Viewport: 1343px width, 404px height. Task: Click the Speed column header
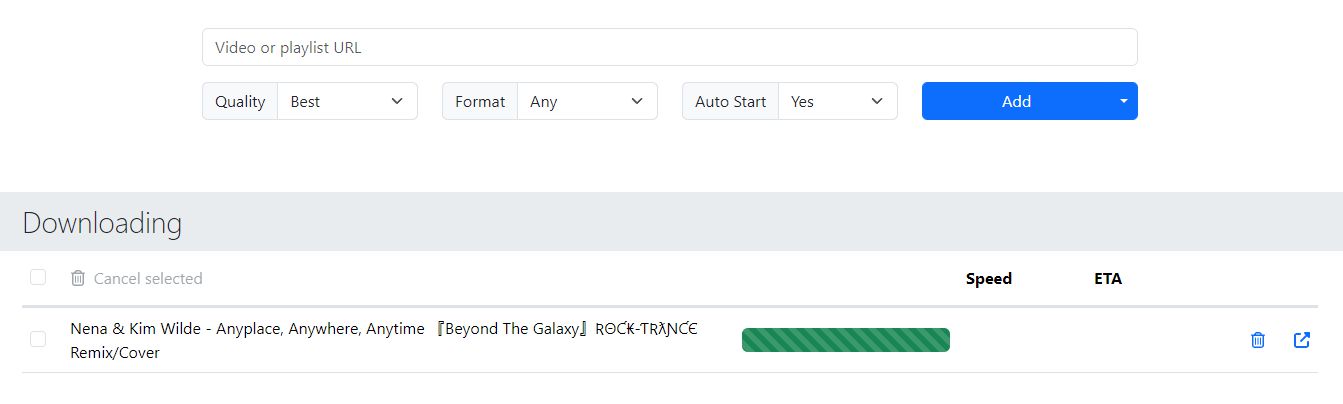click(x=988, y=279)
